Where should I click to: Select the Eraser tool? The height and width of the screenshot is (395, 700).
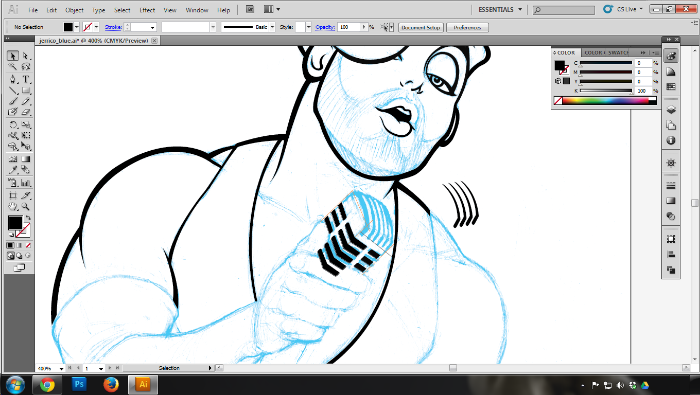coord(26,112)
